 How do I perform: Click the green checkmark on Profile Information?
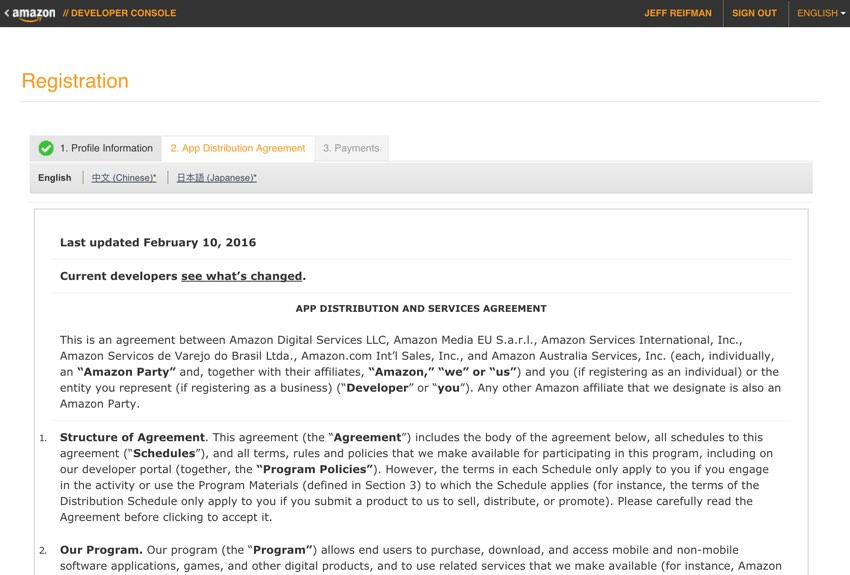coord(46,148)
